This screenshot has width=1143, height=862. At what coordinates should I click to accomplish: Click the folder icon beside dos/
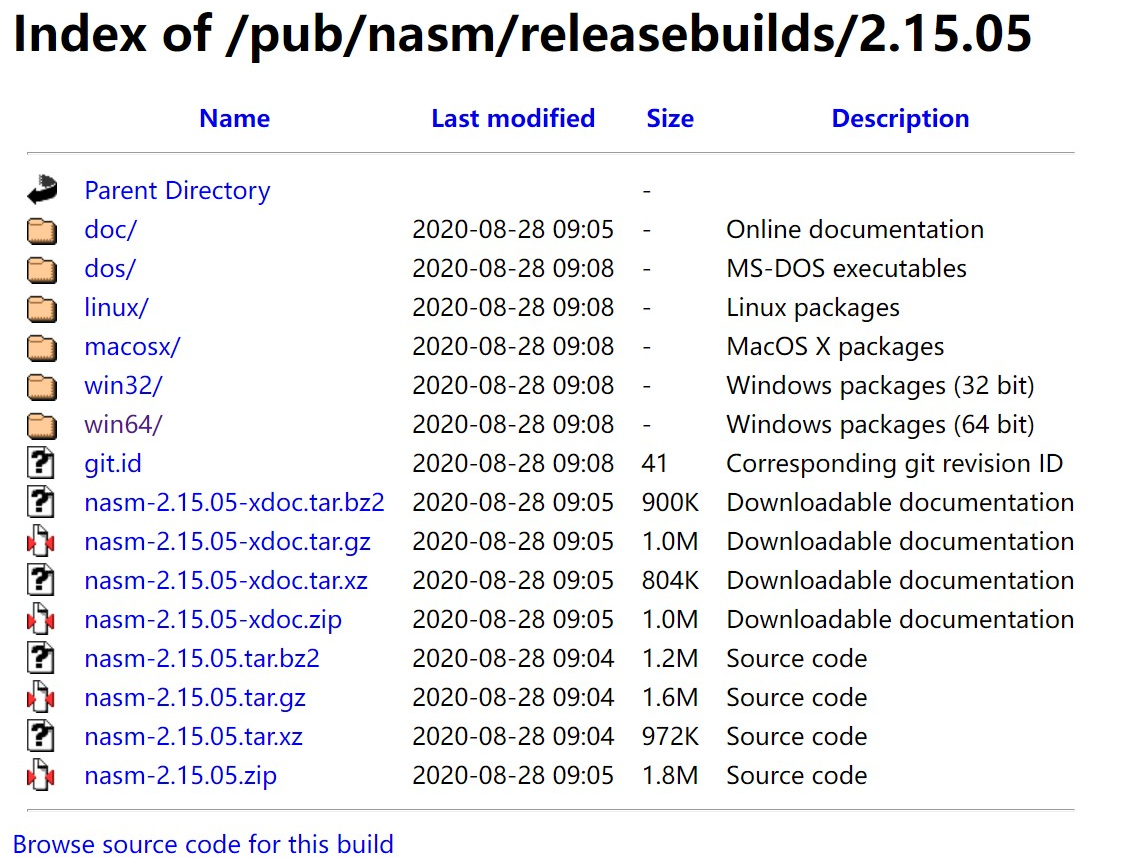click(x=42, y=269)
